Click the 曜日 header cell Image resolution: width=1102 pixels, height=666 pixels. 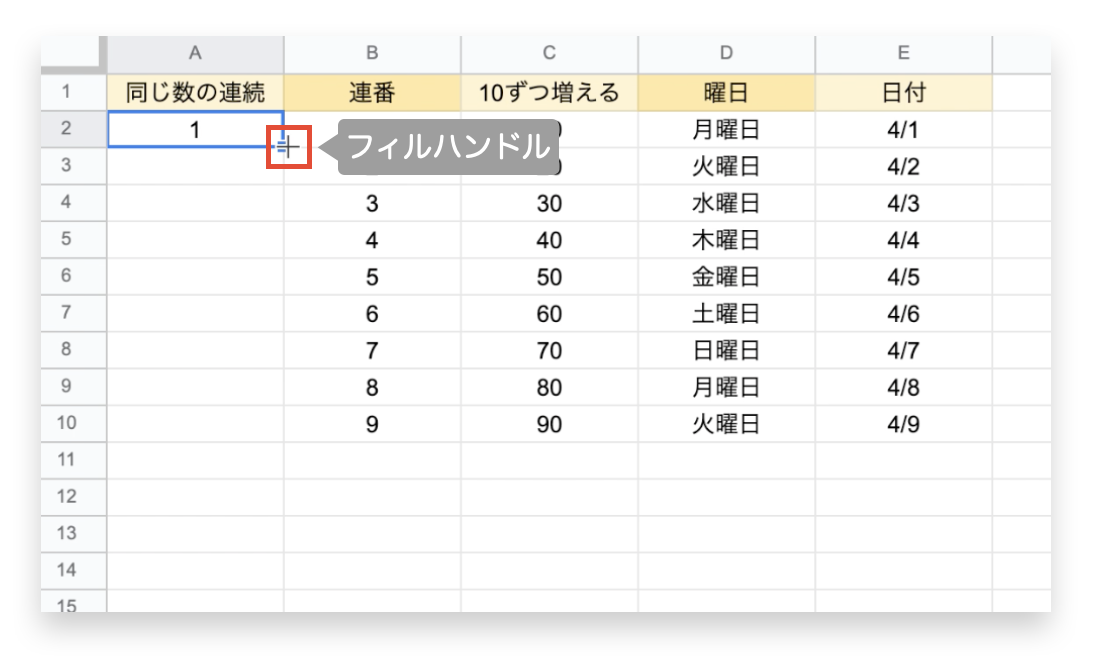click(x=726, y=92)
